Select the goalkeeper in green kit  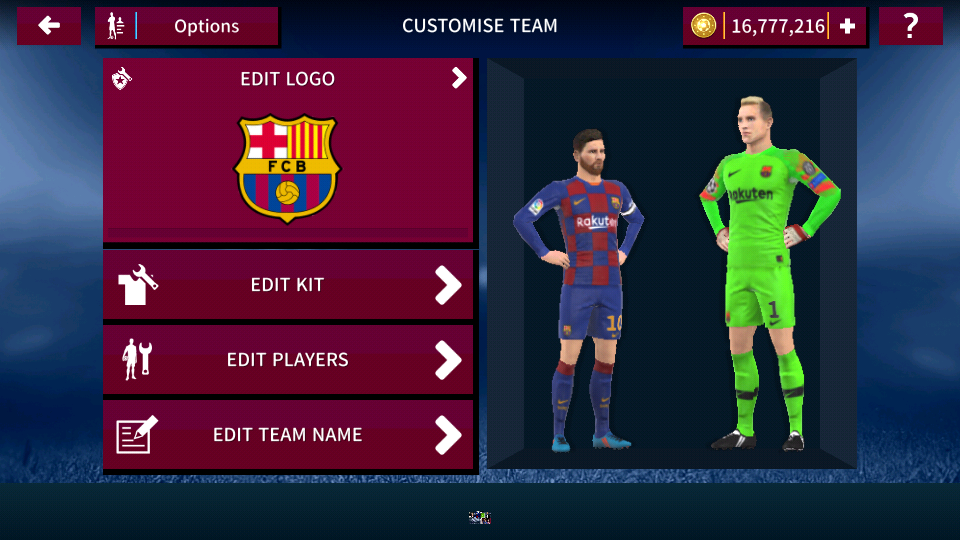coord(768,273)
